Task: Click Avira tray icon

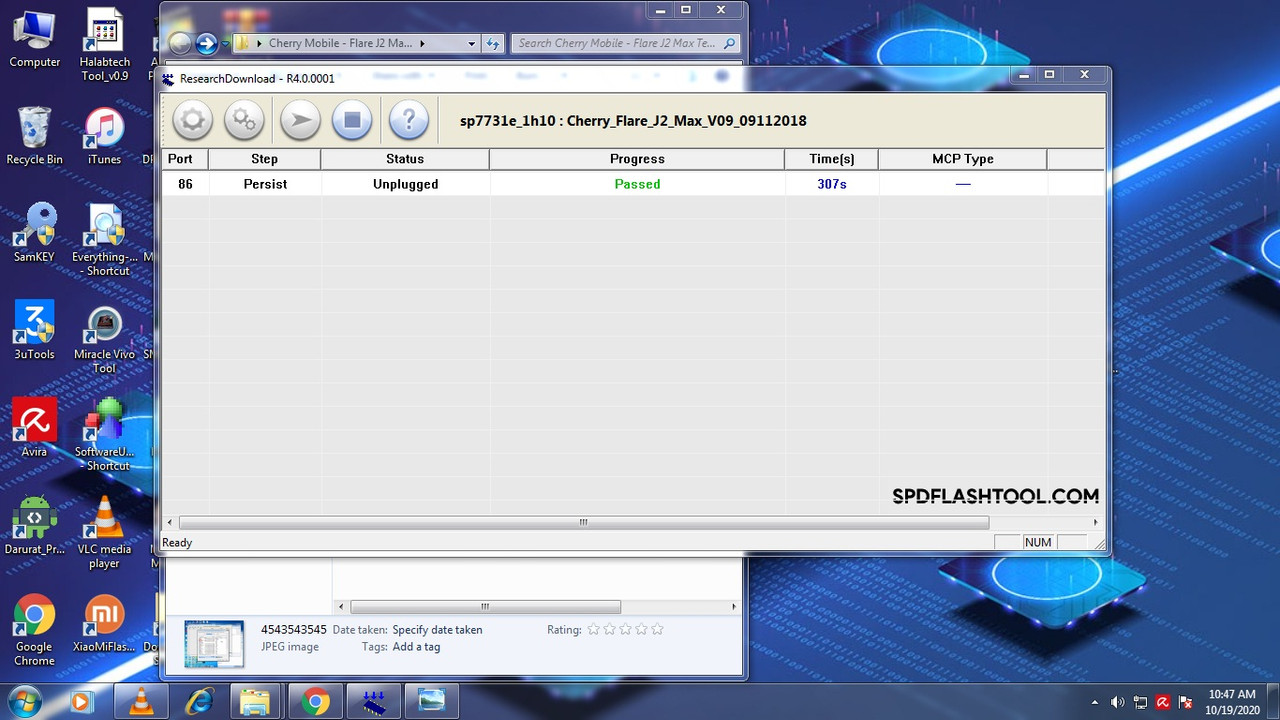Action: tap(1163, 702)
